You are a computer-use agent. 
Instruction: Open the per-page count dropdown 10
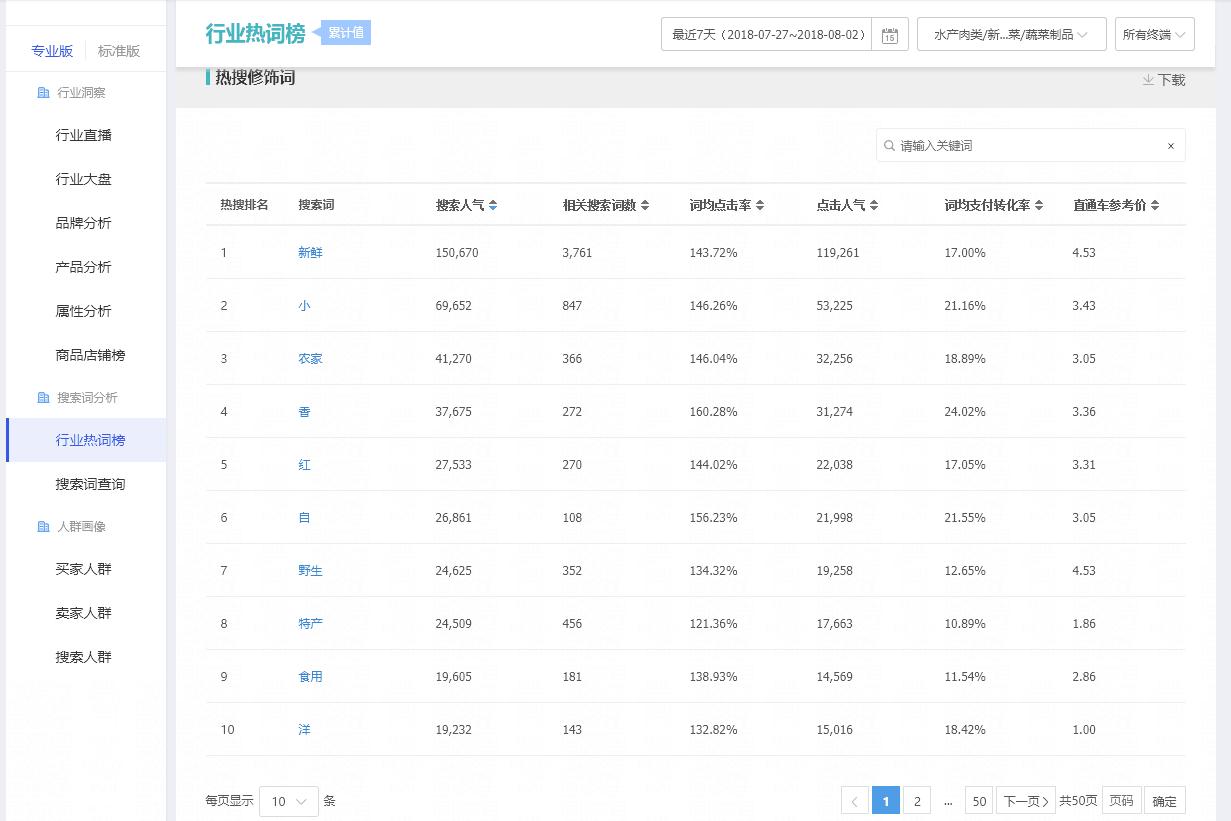tap(289, 801)
